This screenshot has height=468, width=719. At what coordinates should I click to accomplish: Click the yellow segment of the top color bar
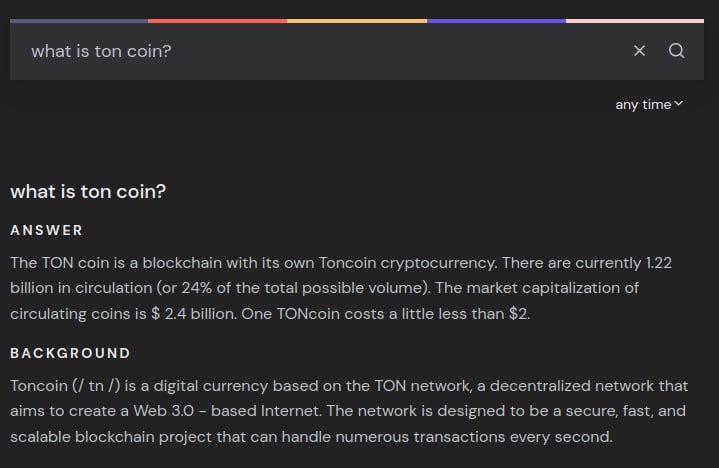point(357,20)
